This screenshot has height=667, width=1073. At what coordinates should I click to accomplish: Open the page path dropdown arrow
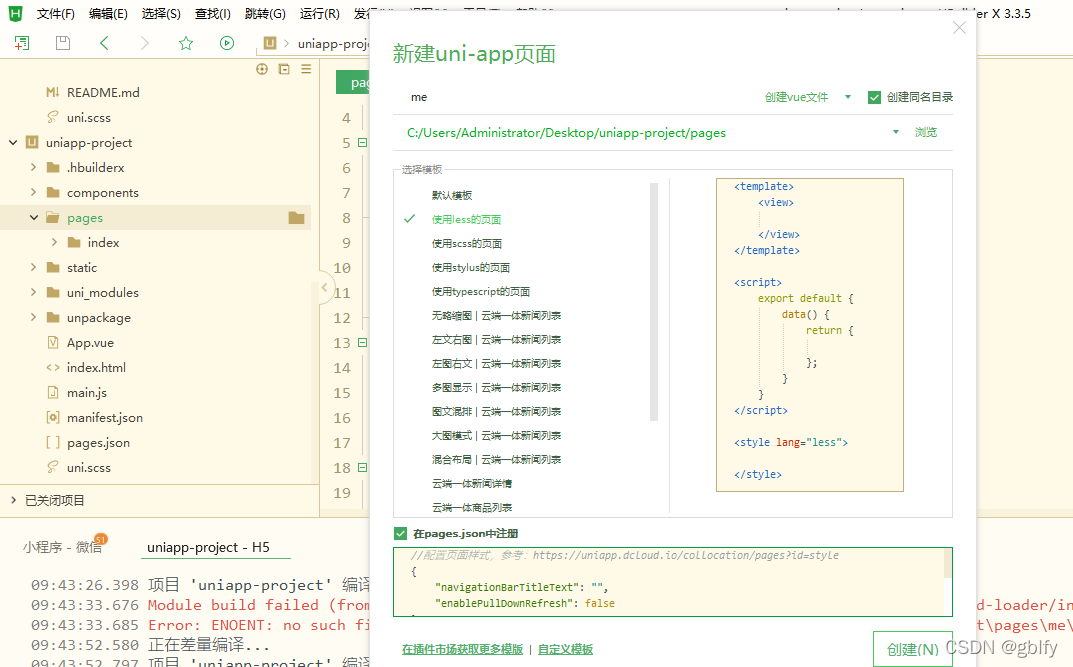(895, 132)
